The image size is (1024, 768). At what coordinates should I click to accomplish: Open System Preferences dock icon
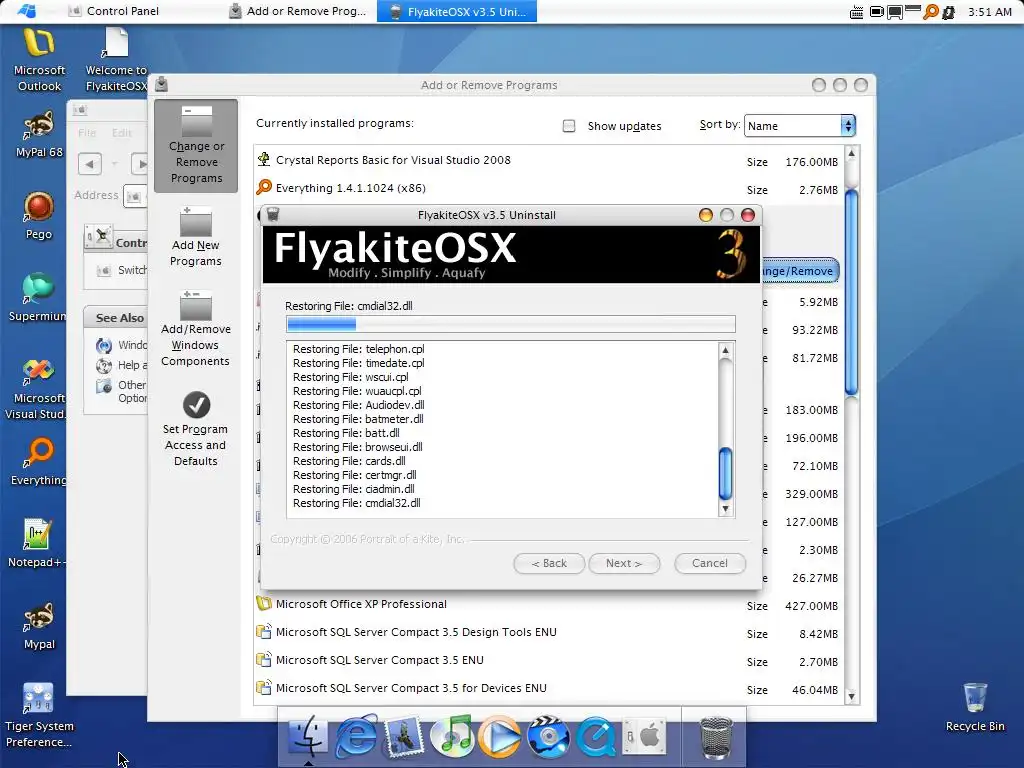(x=643, y=736)
